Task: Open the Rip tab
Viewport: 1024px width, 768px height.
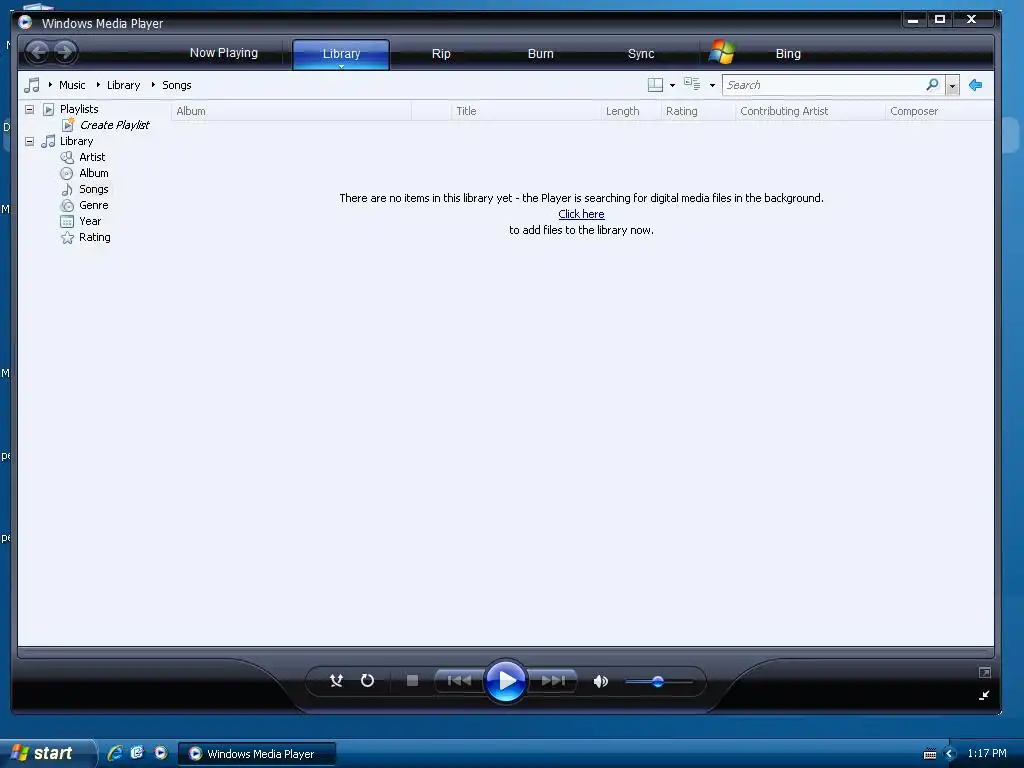Action: click(441, 54)
